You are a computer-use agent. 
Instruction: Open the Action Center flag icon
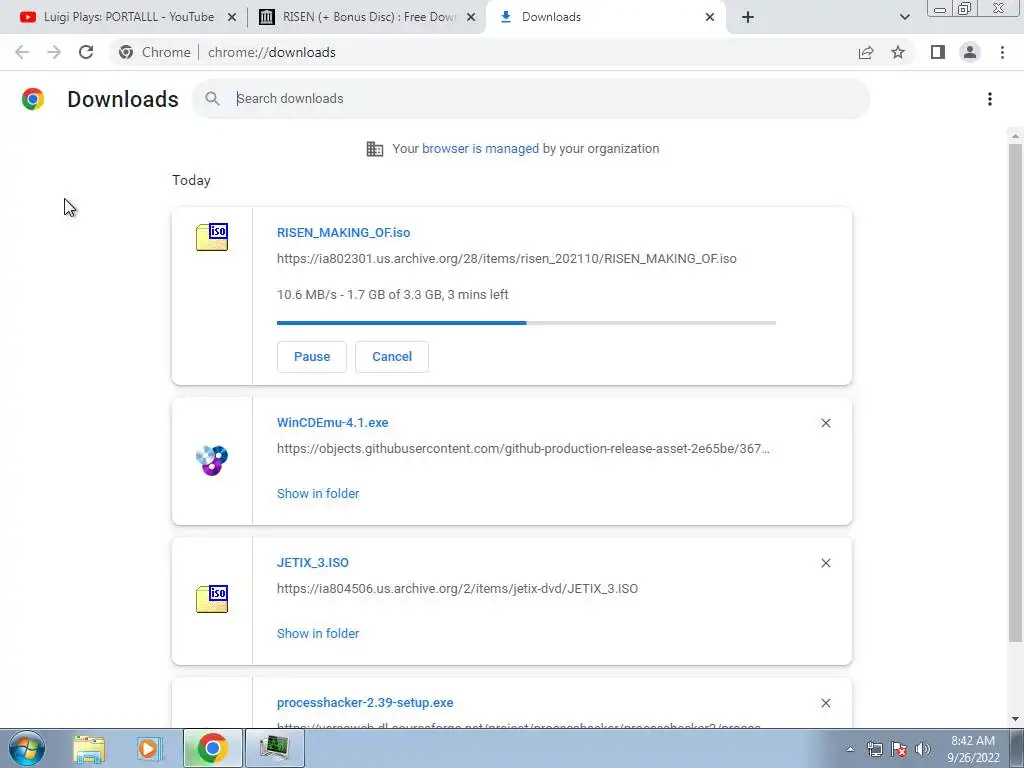899,749
